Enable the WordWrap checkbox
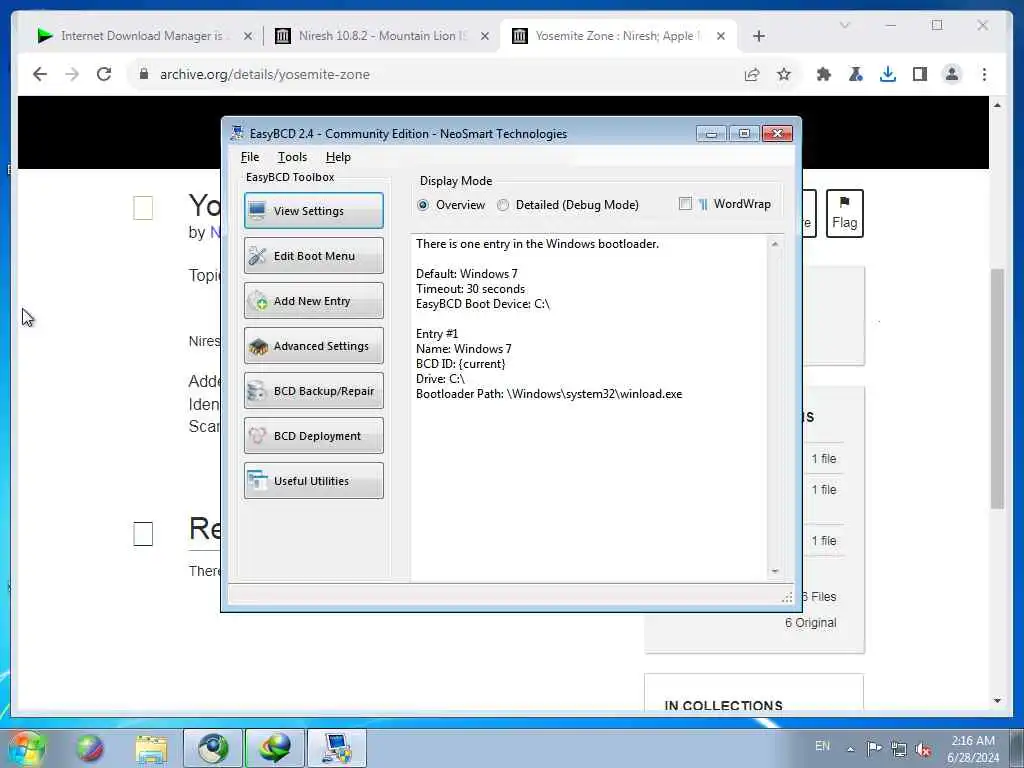 [x=685, y=204]
